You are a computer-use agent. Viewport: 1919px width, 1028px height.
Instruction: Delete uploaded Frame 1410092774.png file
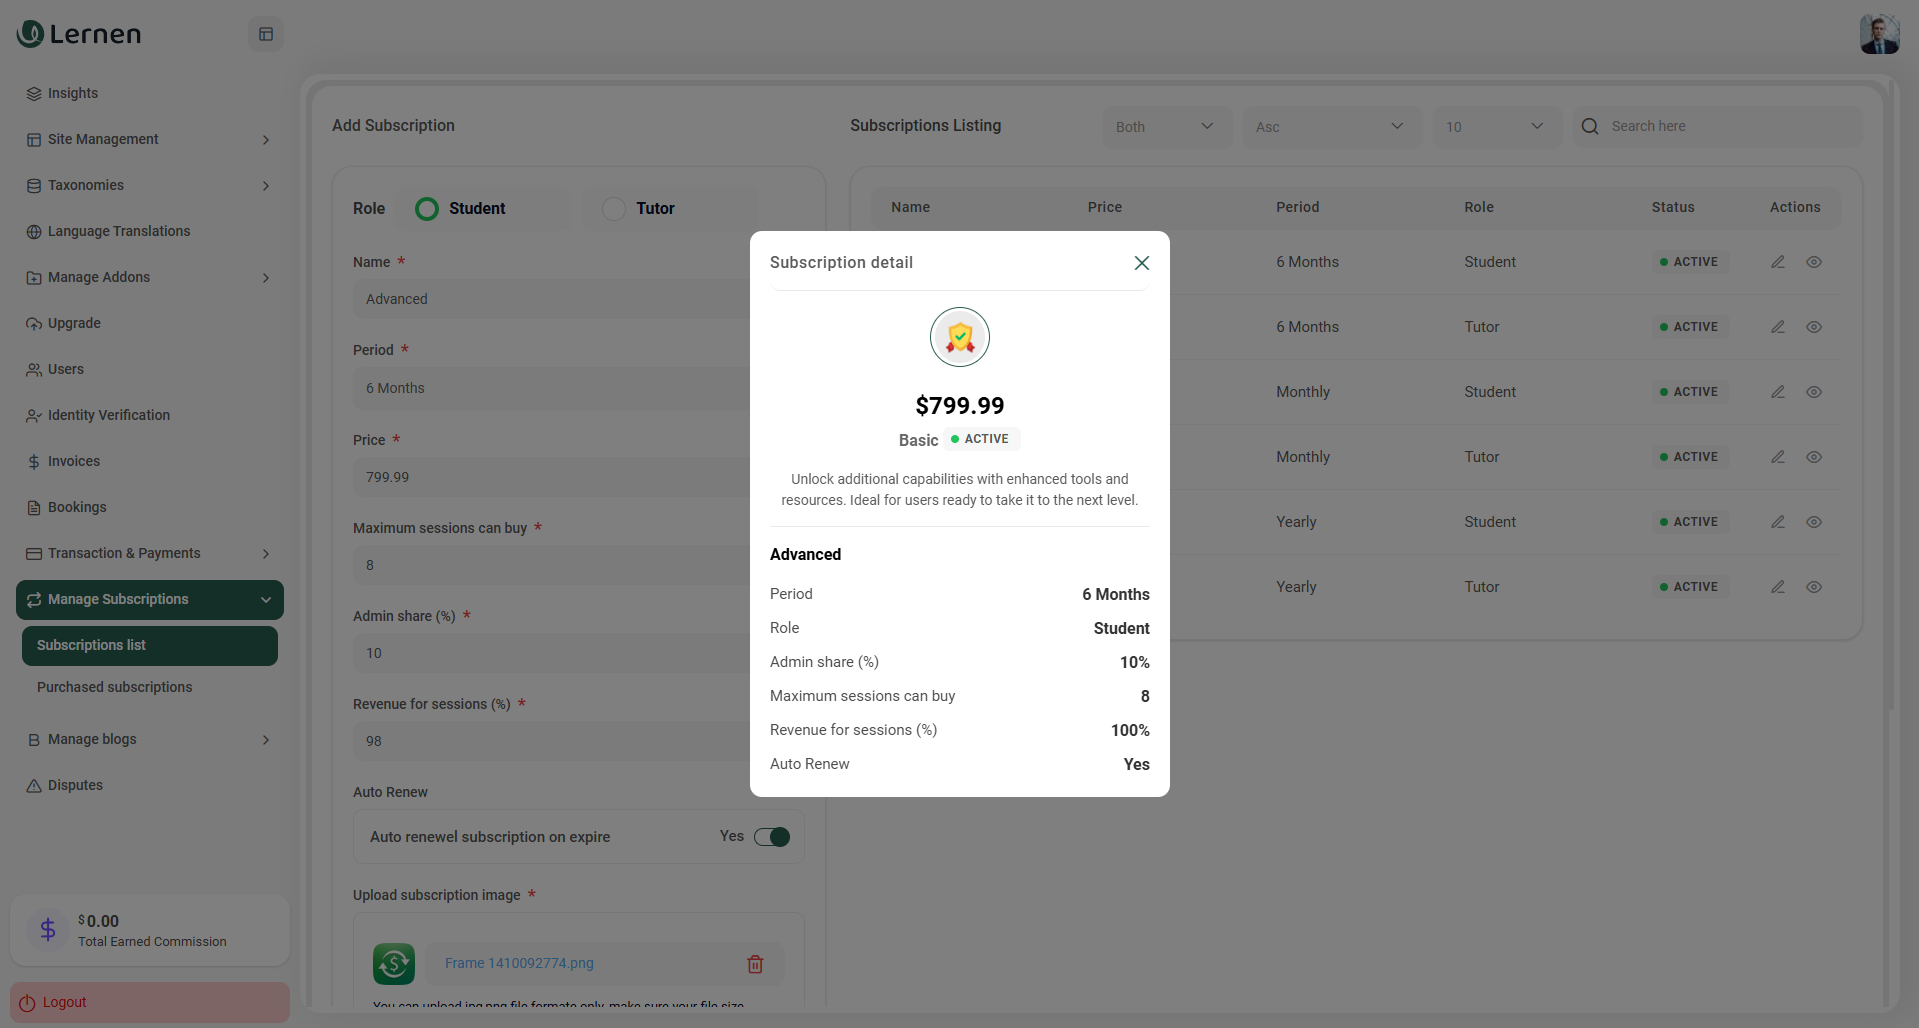[x=755, y=964]
